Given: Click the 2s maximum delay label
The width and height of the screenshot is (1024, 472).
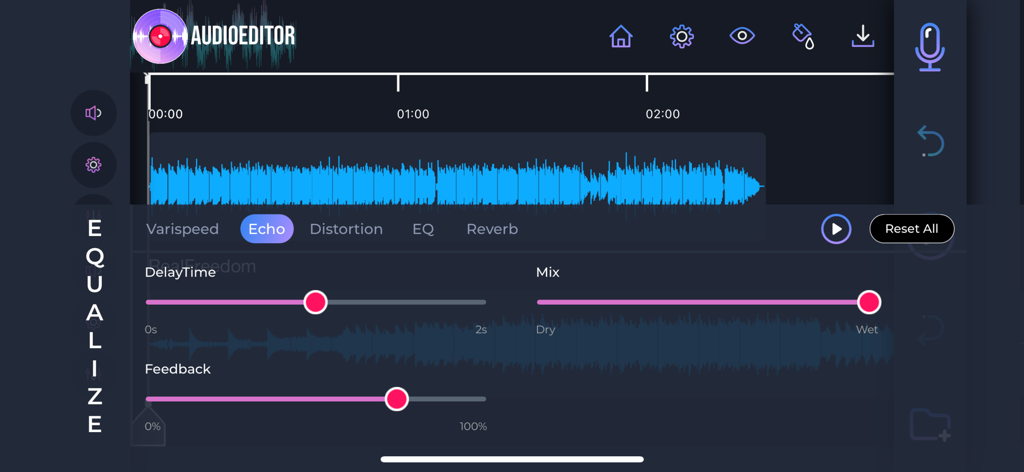Looking at the screenshot, I should click(x=481, y=330).
